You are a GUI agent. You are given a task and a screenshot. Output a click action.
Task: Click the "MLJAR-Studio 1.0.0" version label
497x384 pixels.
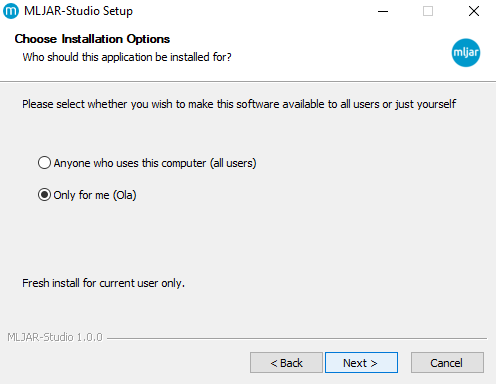(55, 337)
